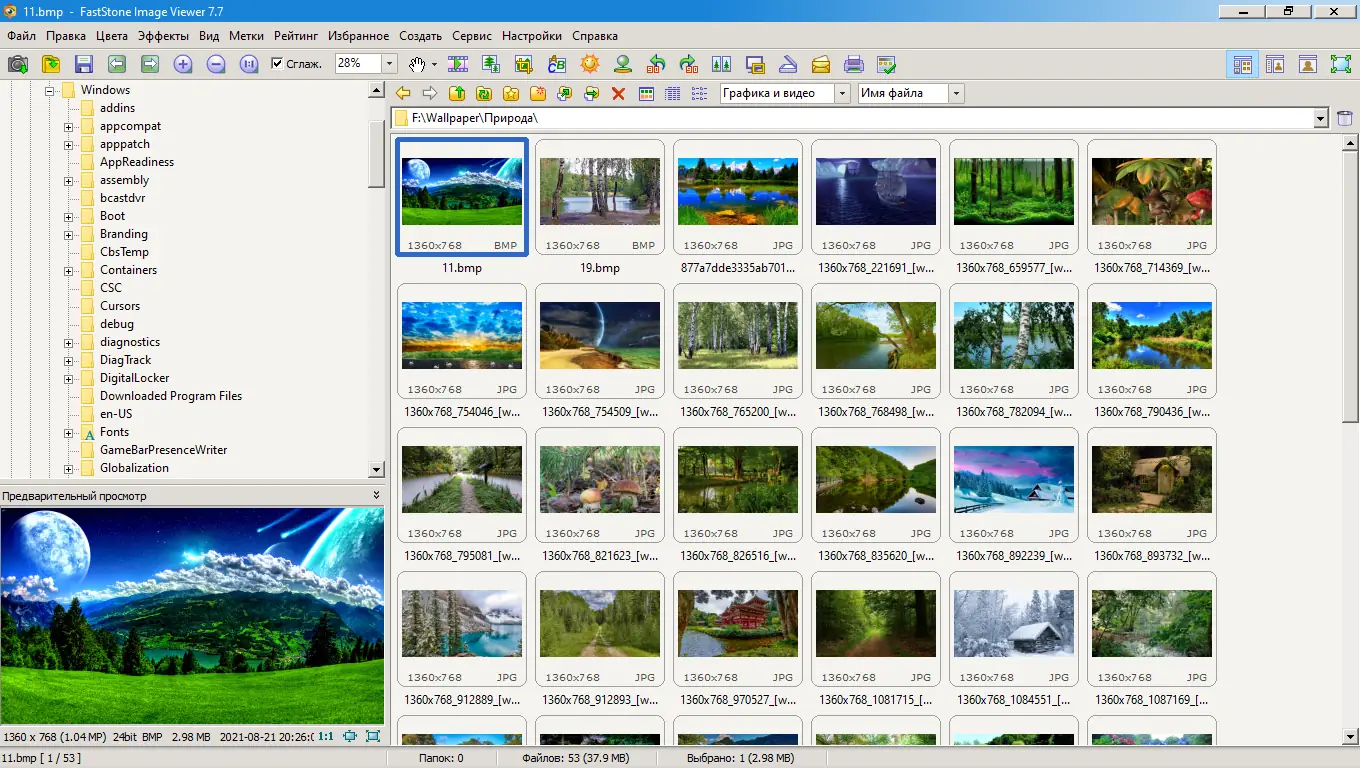1360x768 pixels.
Task: Print the selected image
Action: (x=853, y=64)
